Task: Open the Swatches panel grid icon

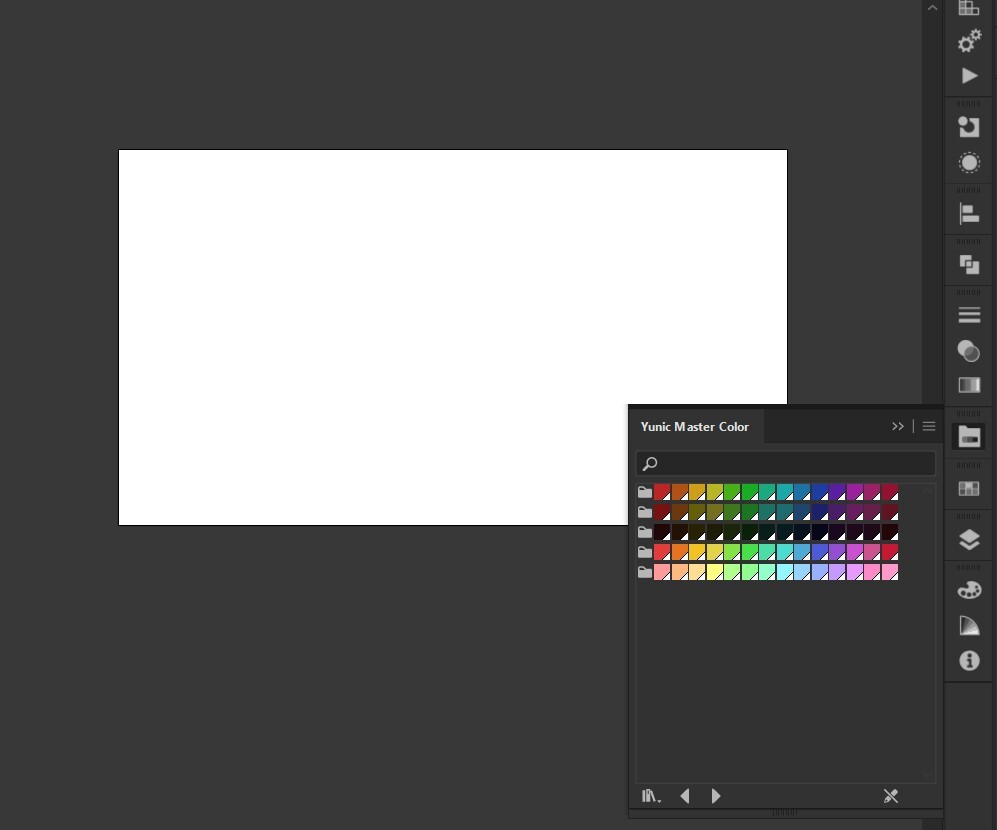Action: [969, 488]
